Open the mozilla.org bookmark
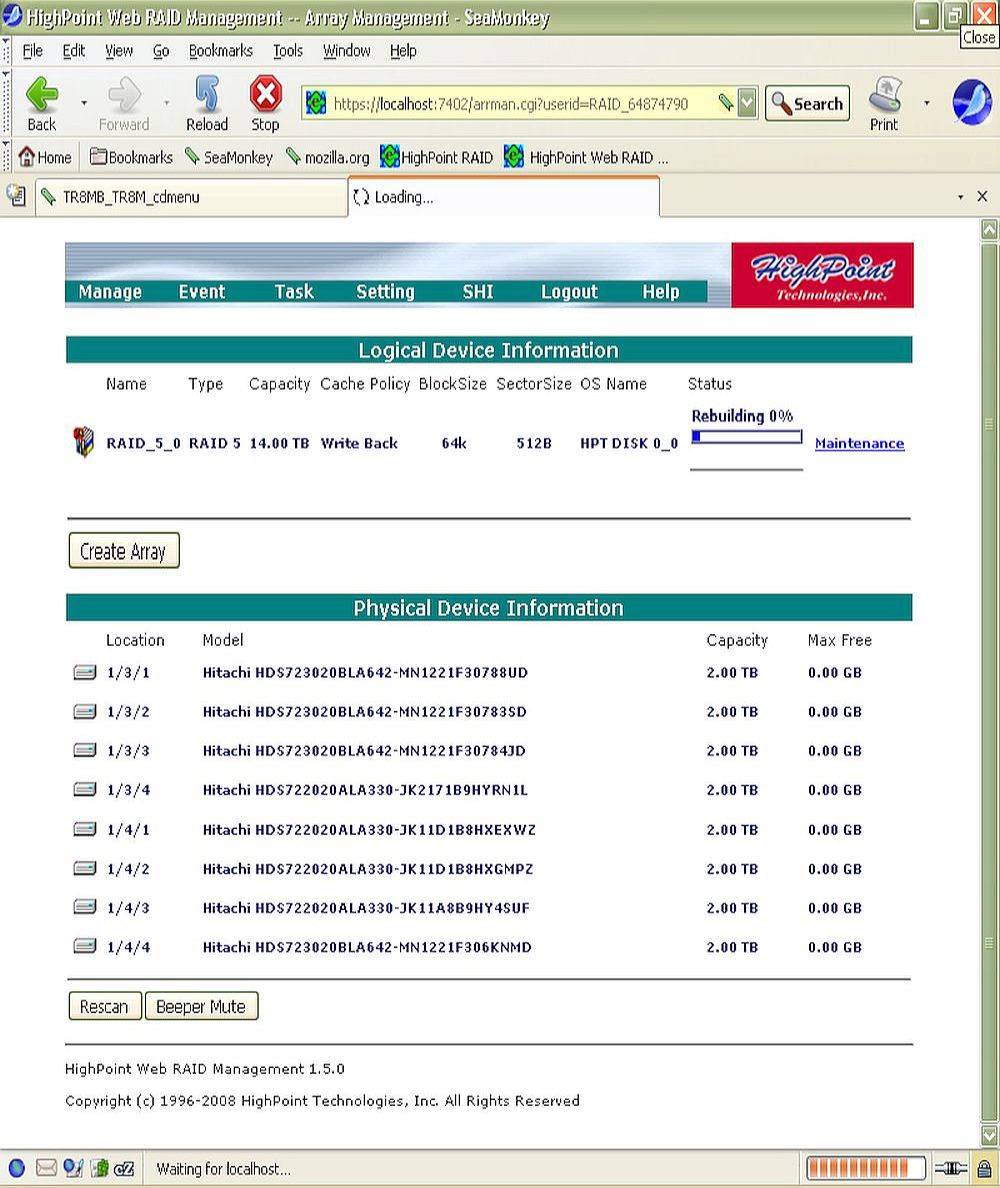The width and height of the screenshot is (1000, 1188). coord(327,157)
